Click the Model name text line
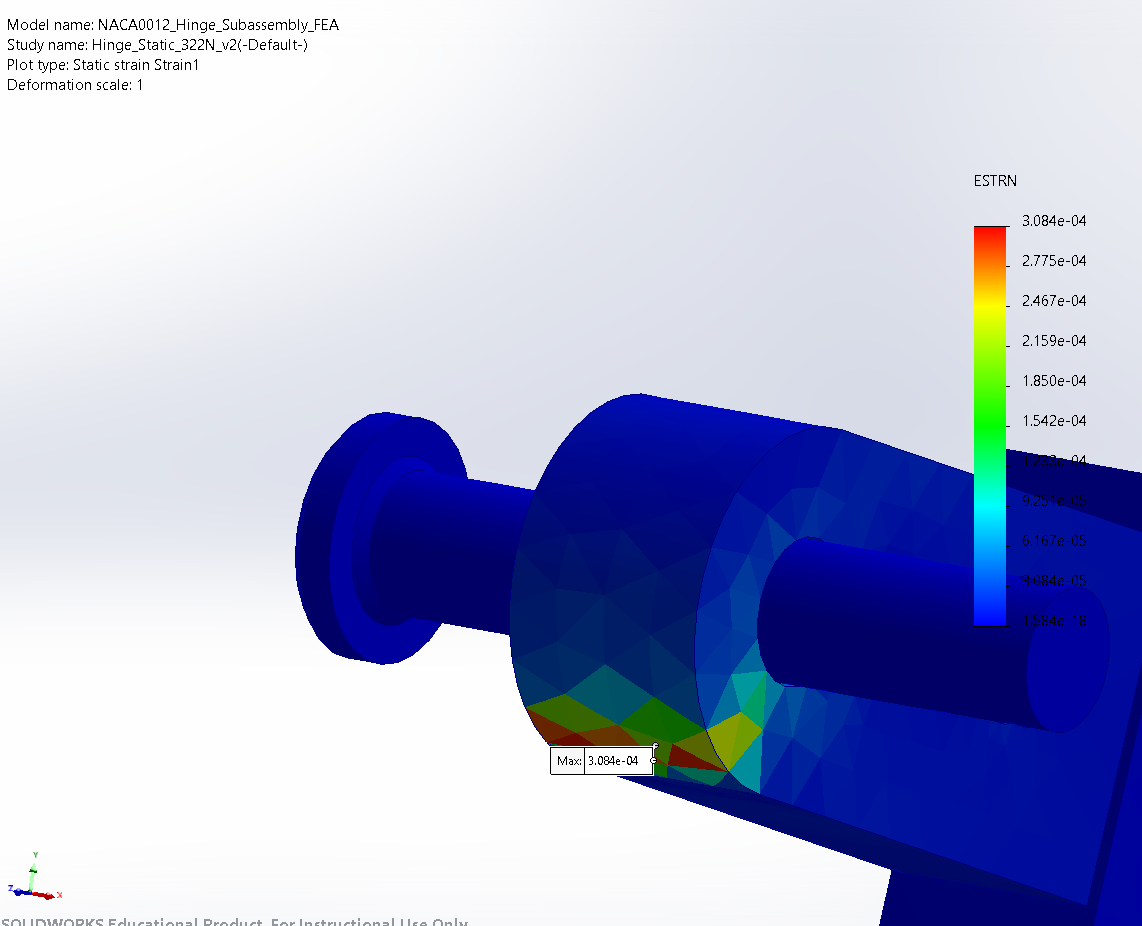The width and height of the screenshot is (1142, 926). click(x=173, y=25)
